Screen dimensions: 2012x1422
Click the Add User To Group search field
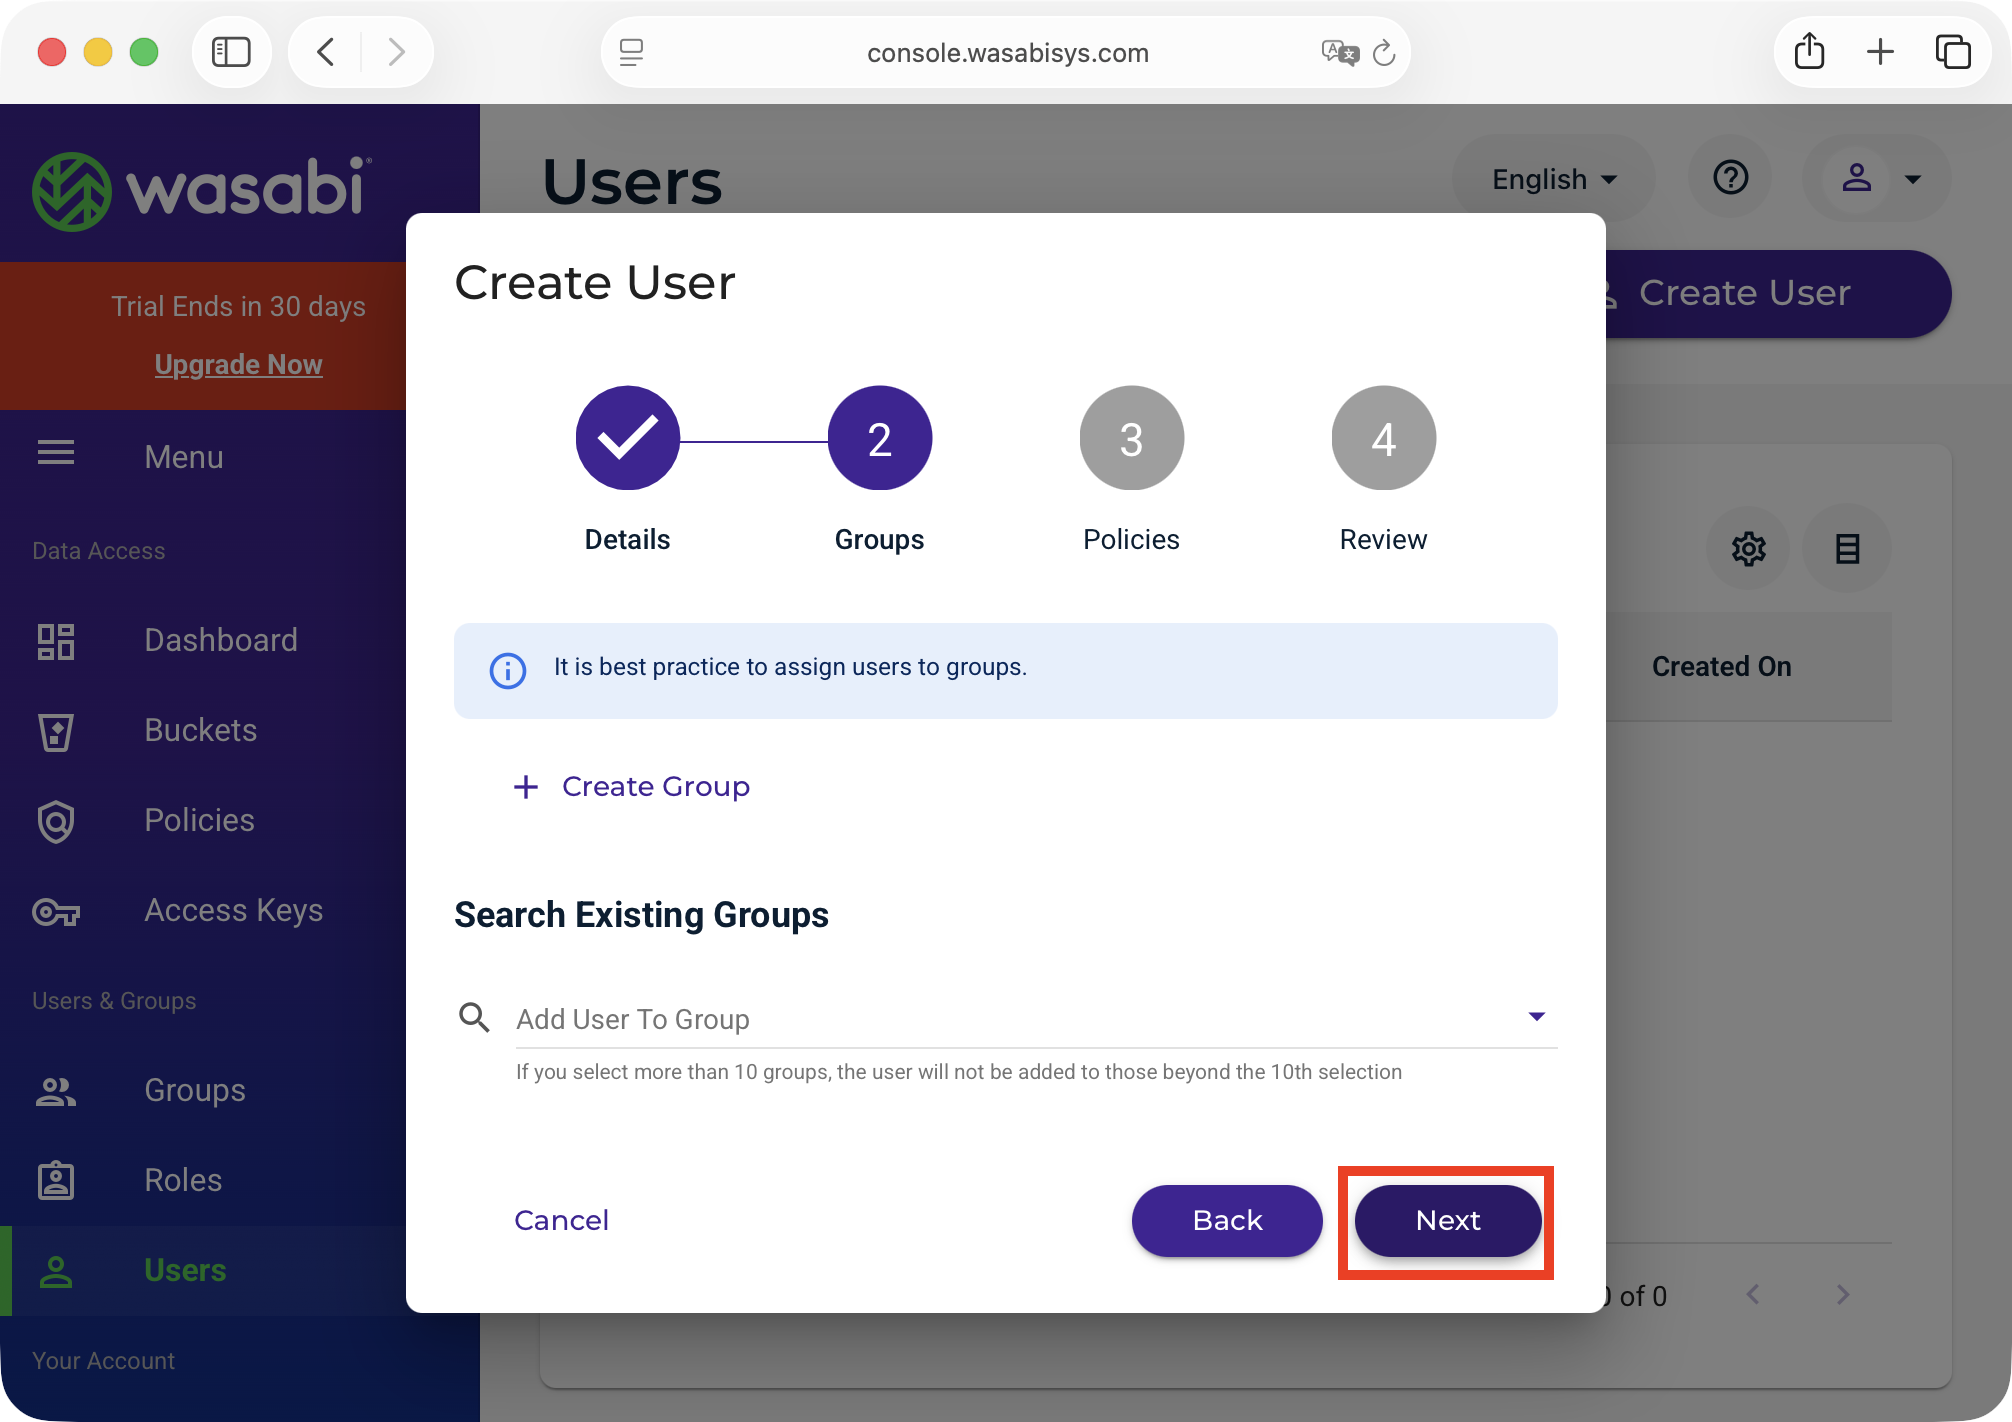1010,1019
